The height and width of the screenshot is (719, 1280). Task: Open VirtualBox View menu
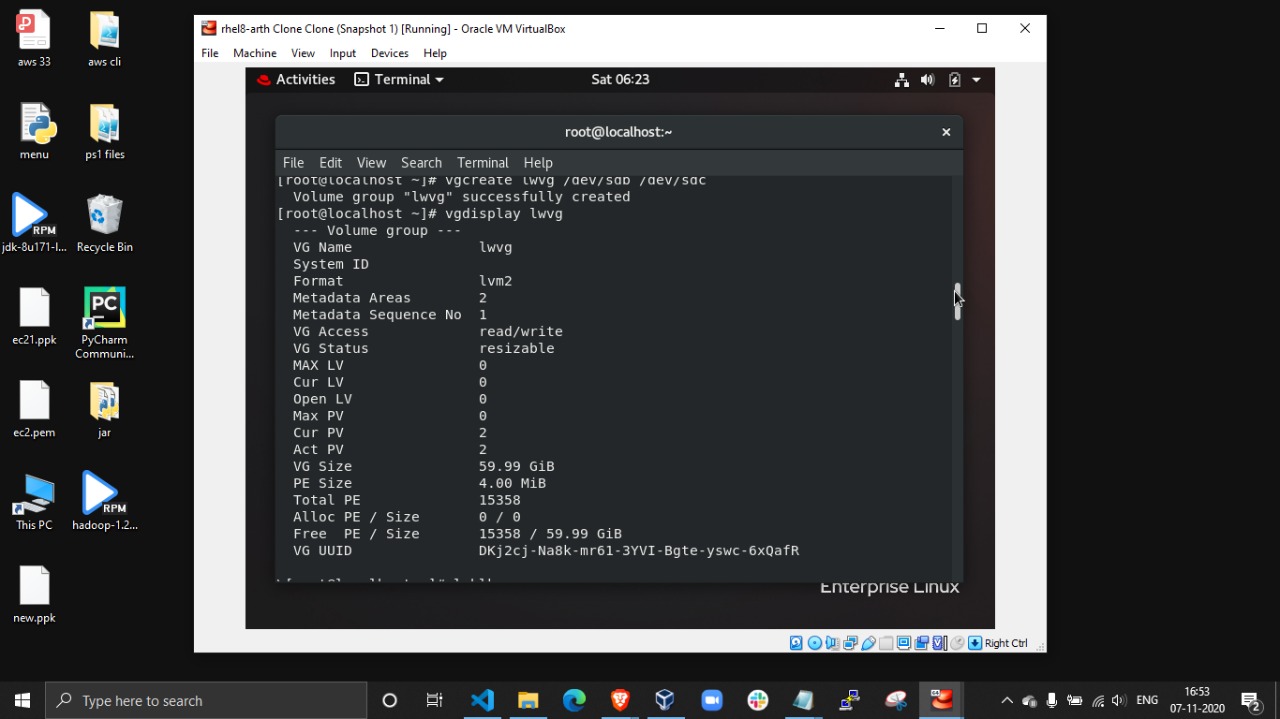click(303, 53)
